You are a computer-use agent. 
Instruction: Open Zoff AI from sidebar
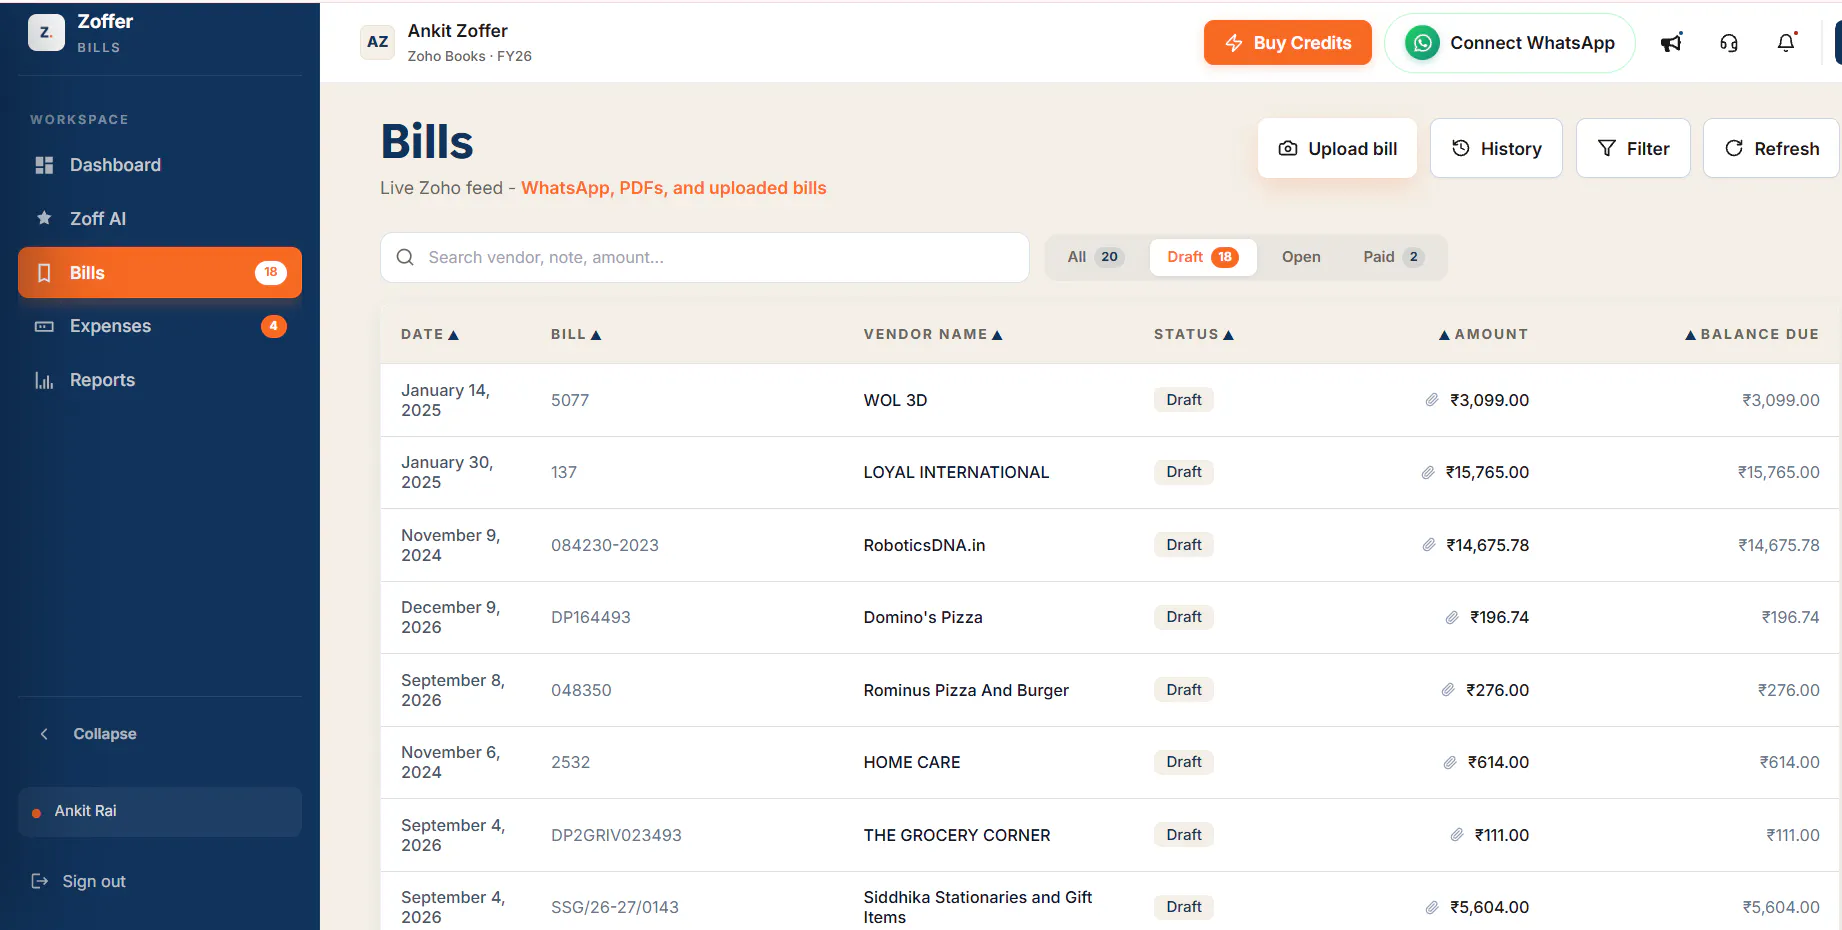click(160, 218)
